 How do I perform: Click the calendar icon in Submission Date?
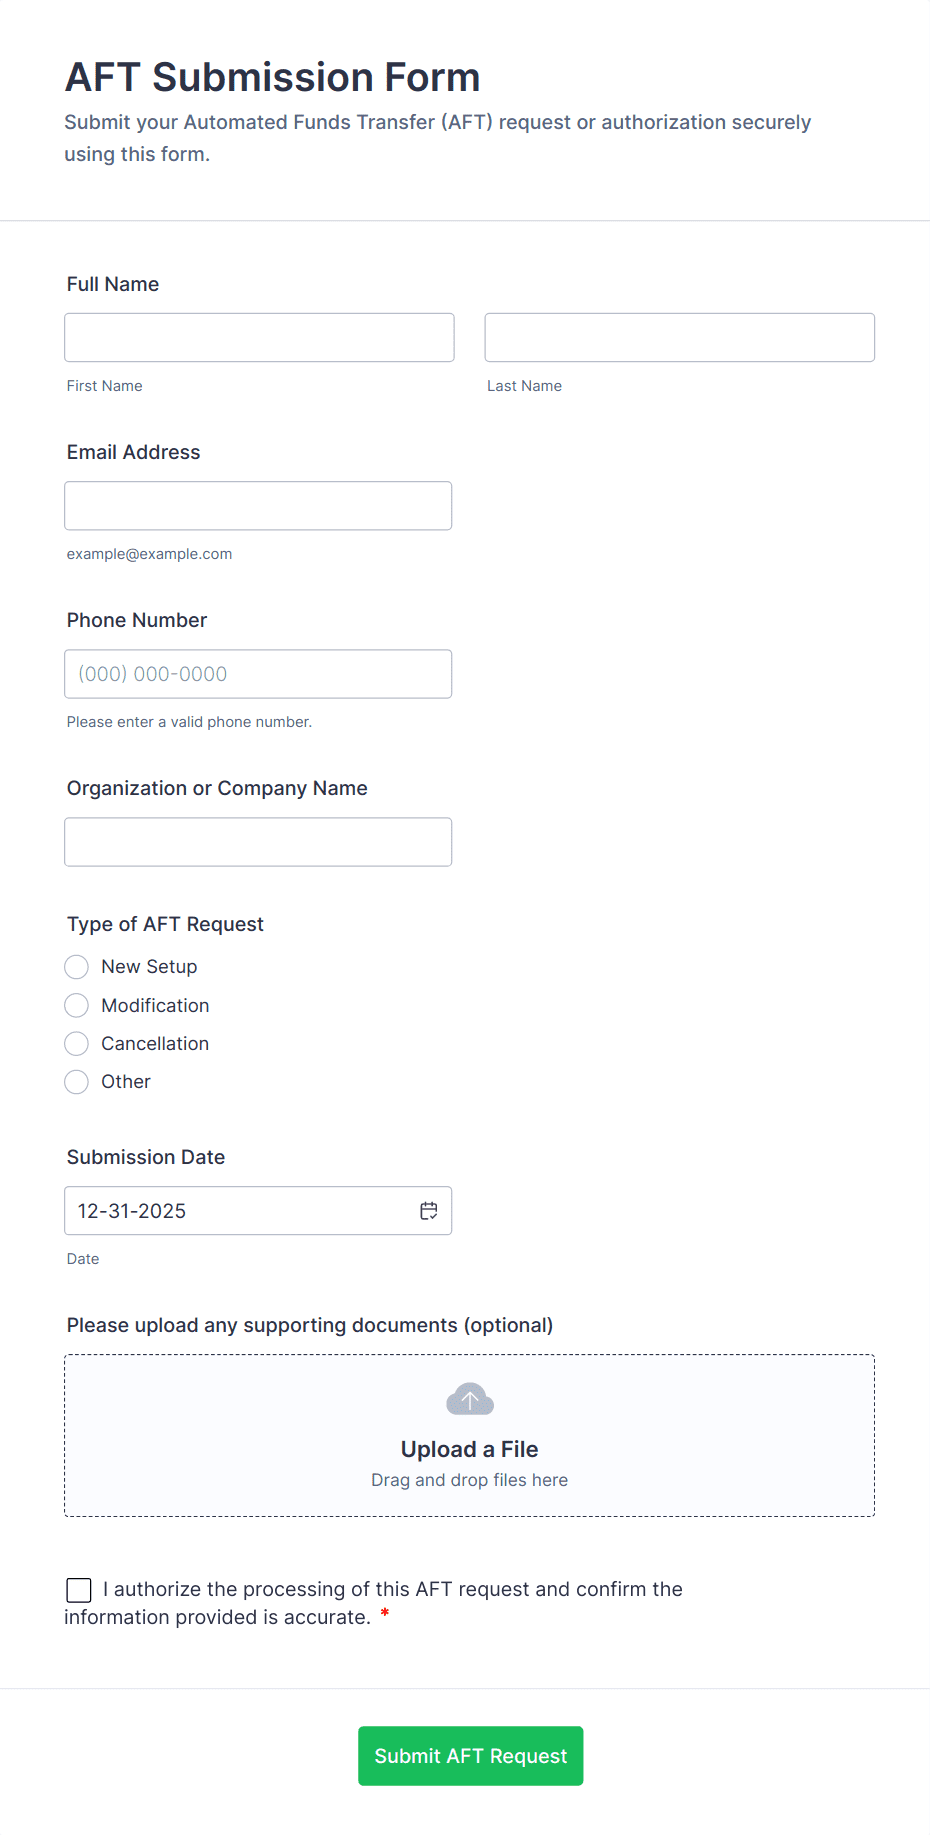(x=429, y=1211)
